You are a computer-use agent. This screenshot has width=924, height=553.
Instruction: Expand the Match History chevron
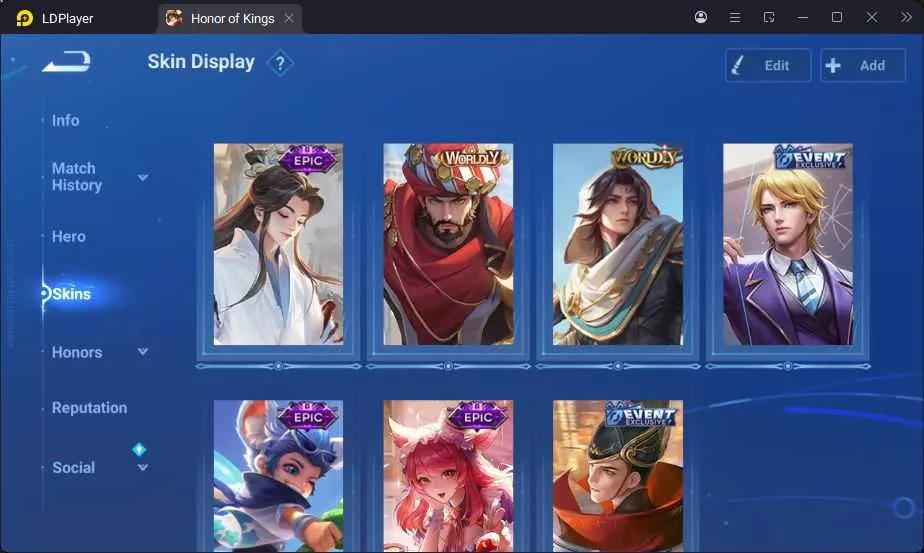pyautogui.click(x=143, y=177)
